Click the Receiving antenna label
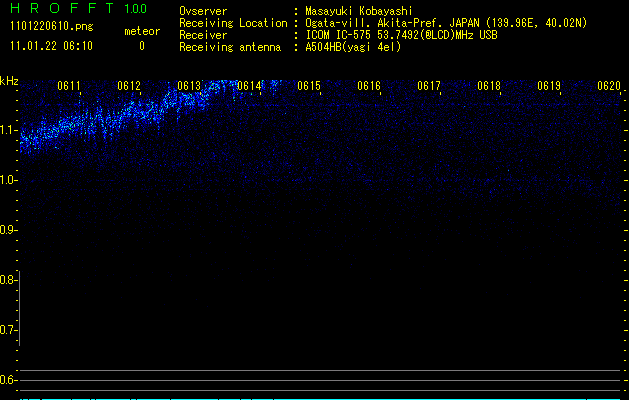This screenshot has width=629, height=400. click(230, 47)
